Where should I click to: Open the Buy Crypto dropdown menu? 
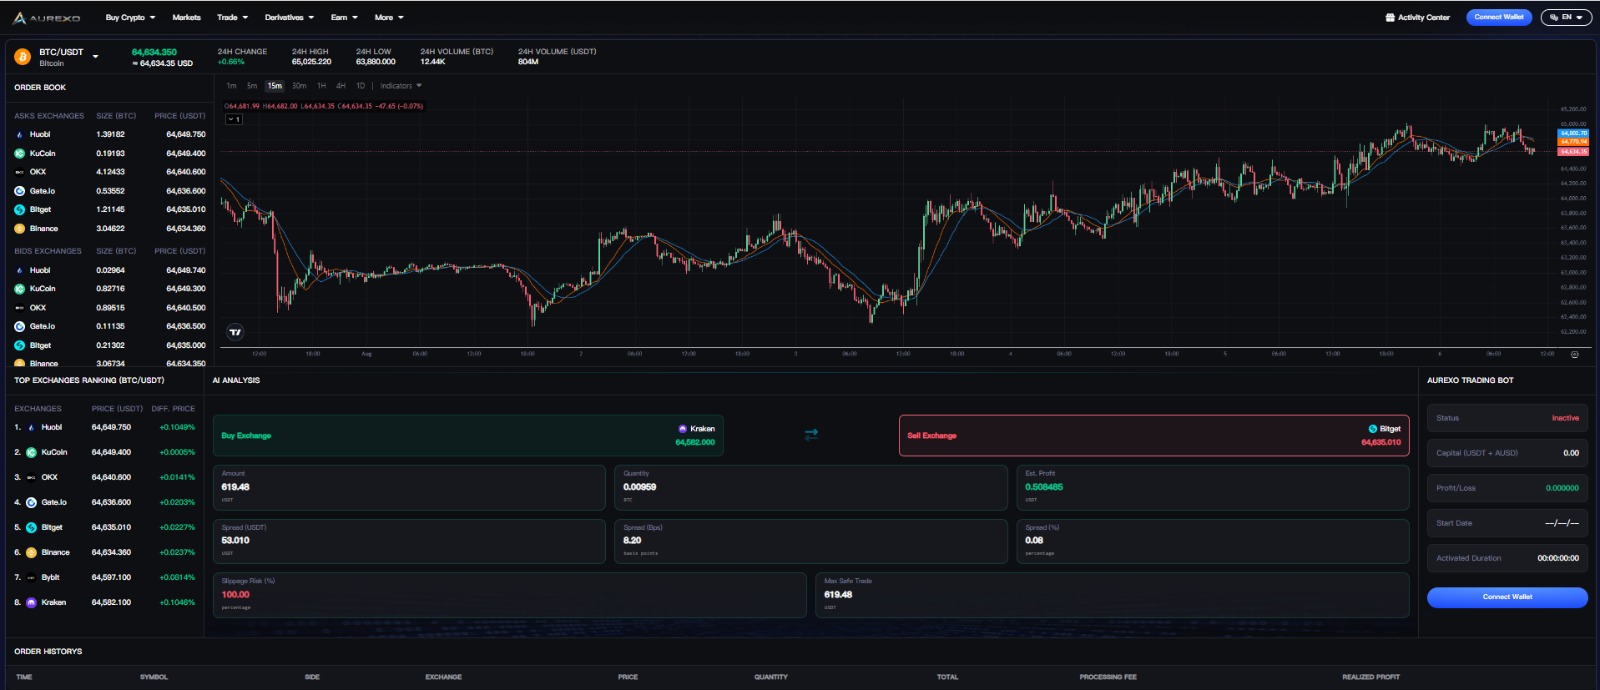point(130,17)
